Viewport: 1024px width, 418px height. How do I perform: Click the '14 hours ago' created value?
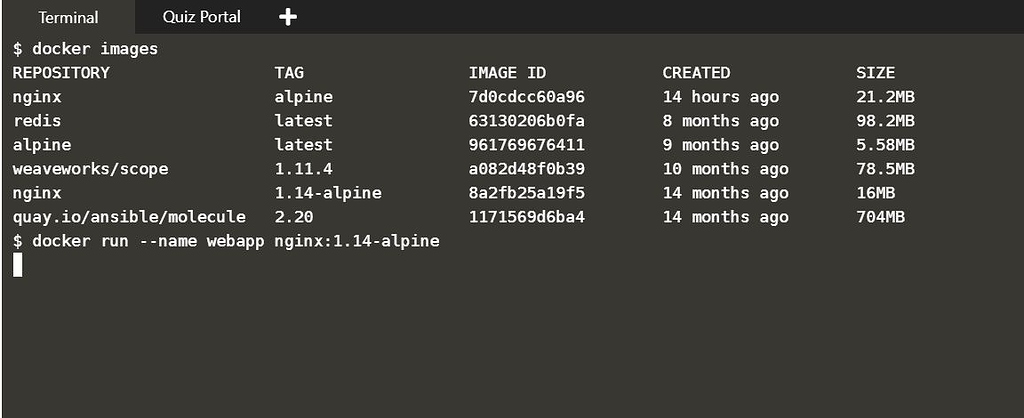click(720, 96)
